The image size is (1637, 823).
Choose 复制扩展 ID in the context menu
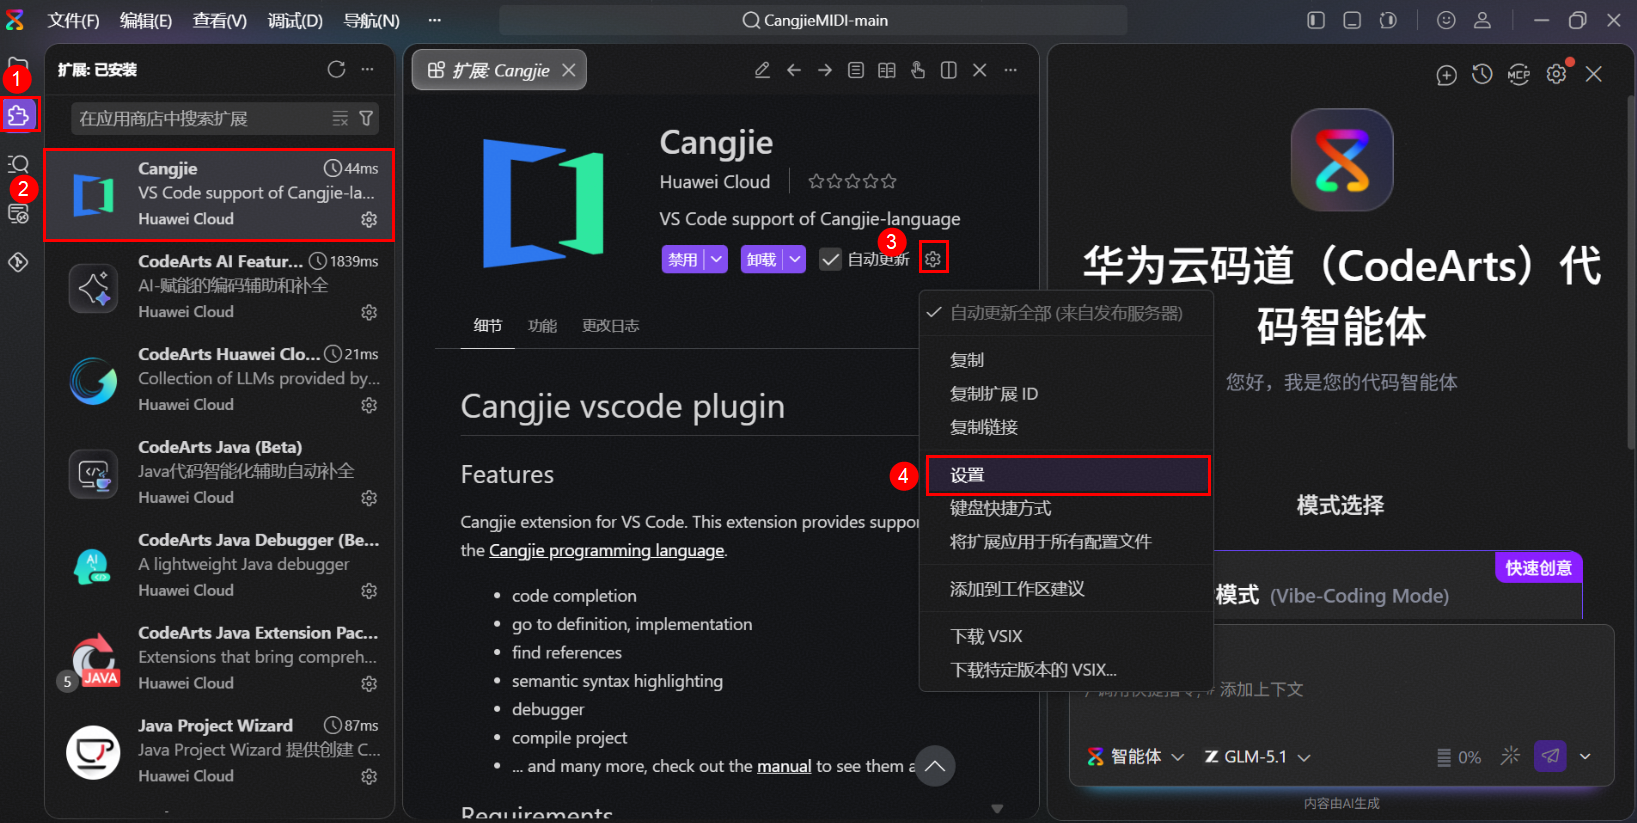1066,394
